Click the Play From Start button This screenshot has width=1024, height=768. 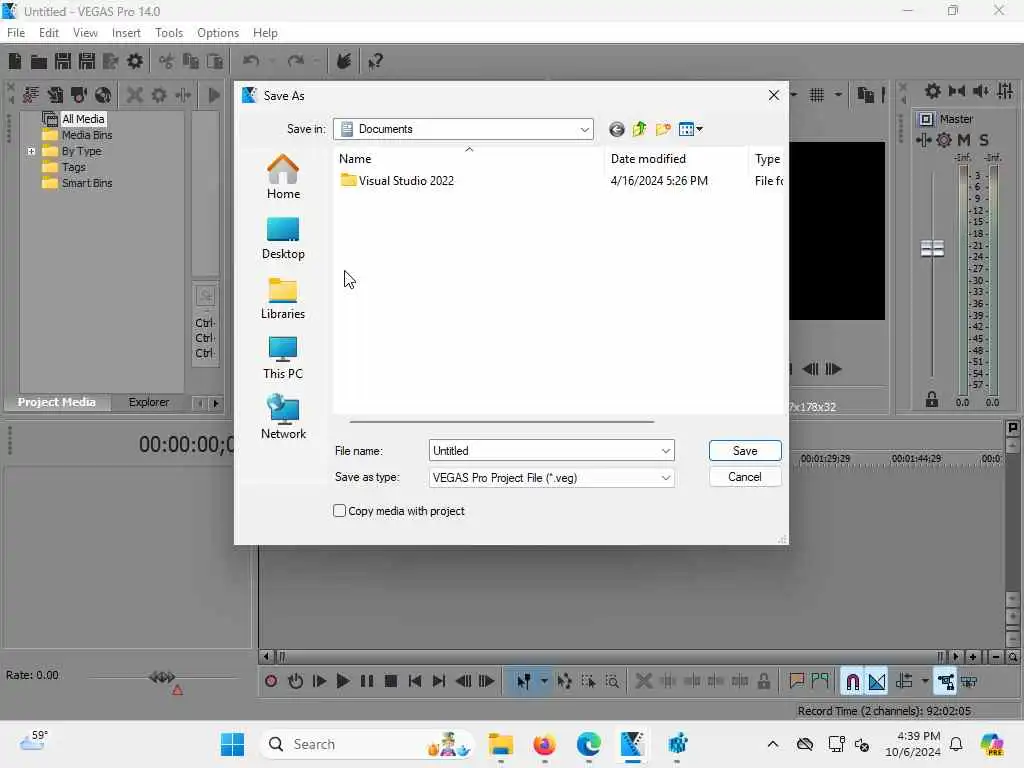point(319,681)
